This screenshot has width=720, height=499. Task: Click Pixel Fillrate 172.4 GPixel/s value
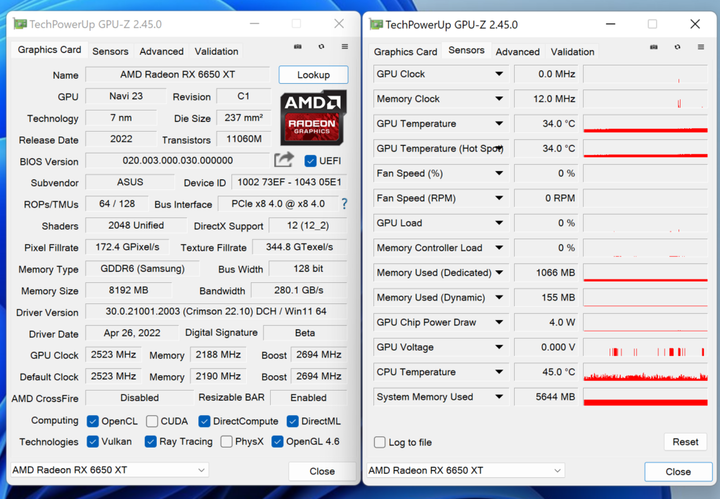127,247
